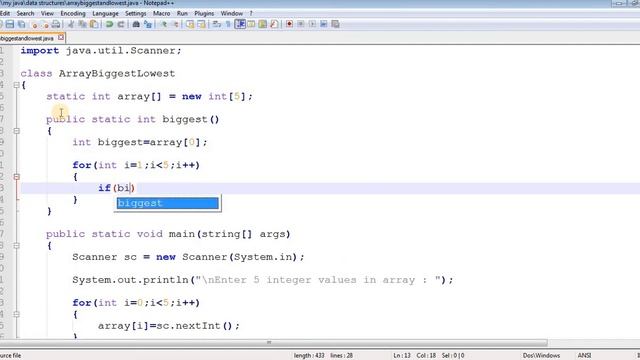This screenshot has width=640, height=360.
Task: Click the Stop Recording macro icon
Action: pos(301,24)
